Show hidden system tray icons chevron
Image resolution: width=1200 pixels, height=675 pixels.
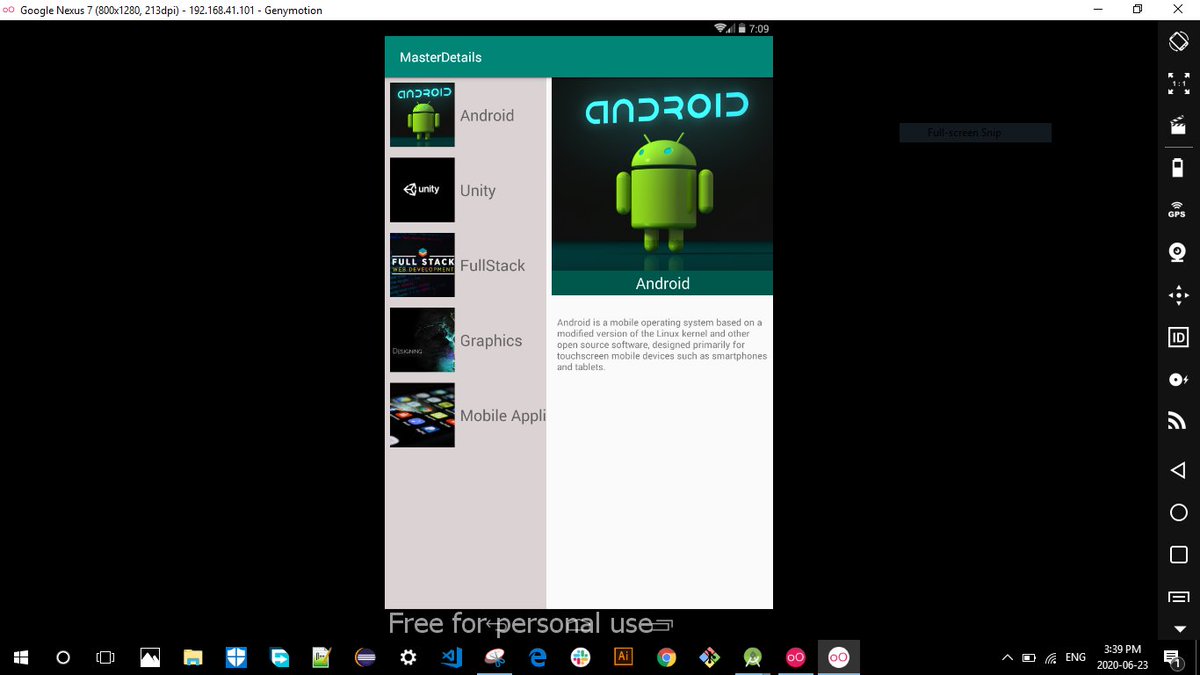1007,657
